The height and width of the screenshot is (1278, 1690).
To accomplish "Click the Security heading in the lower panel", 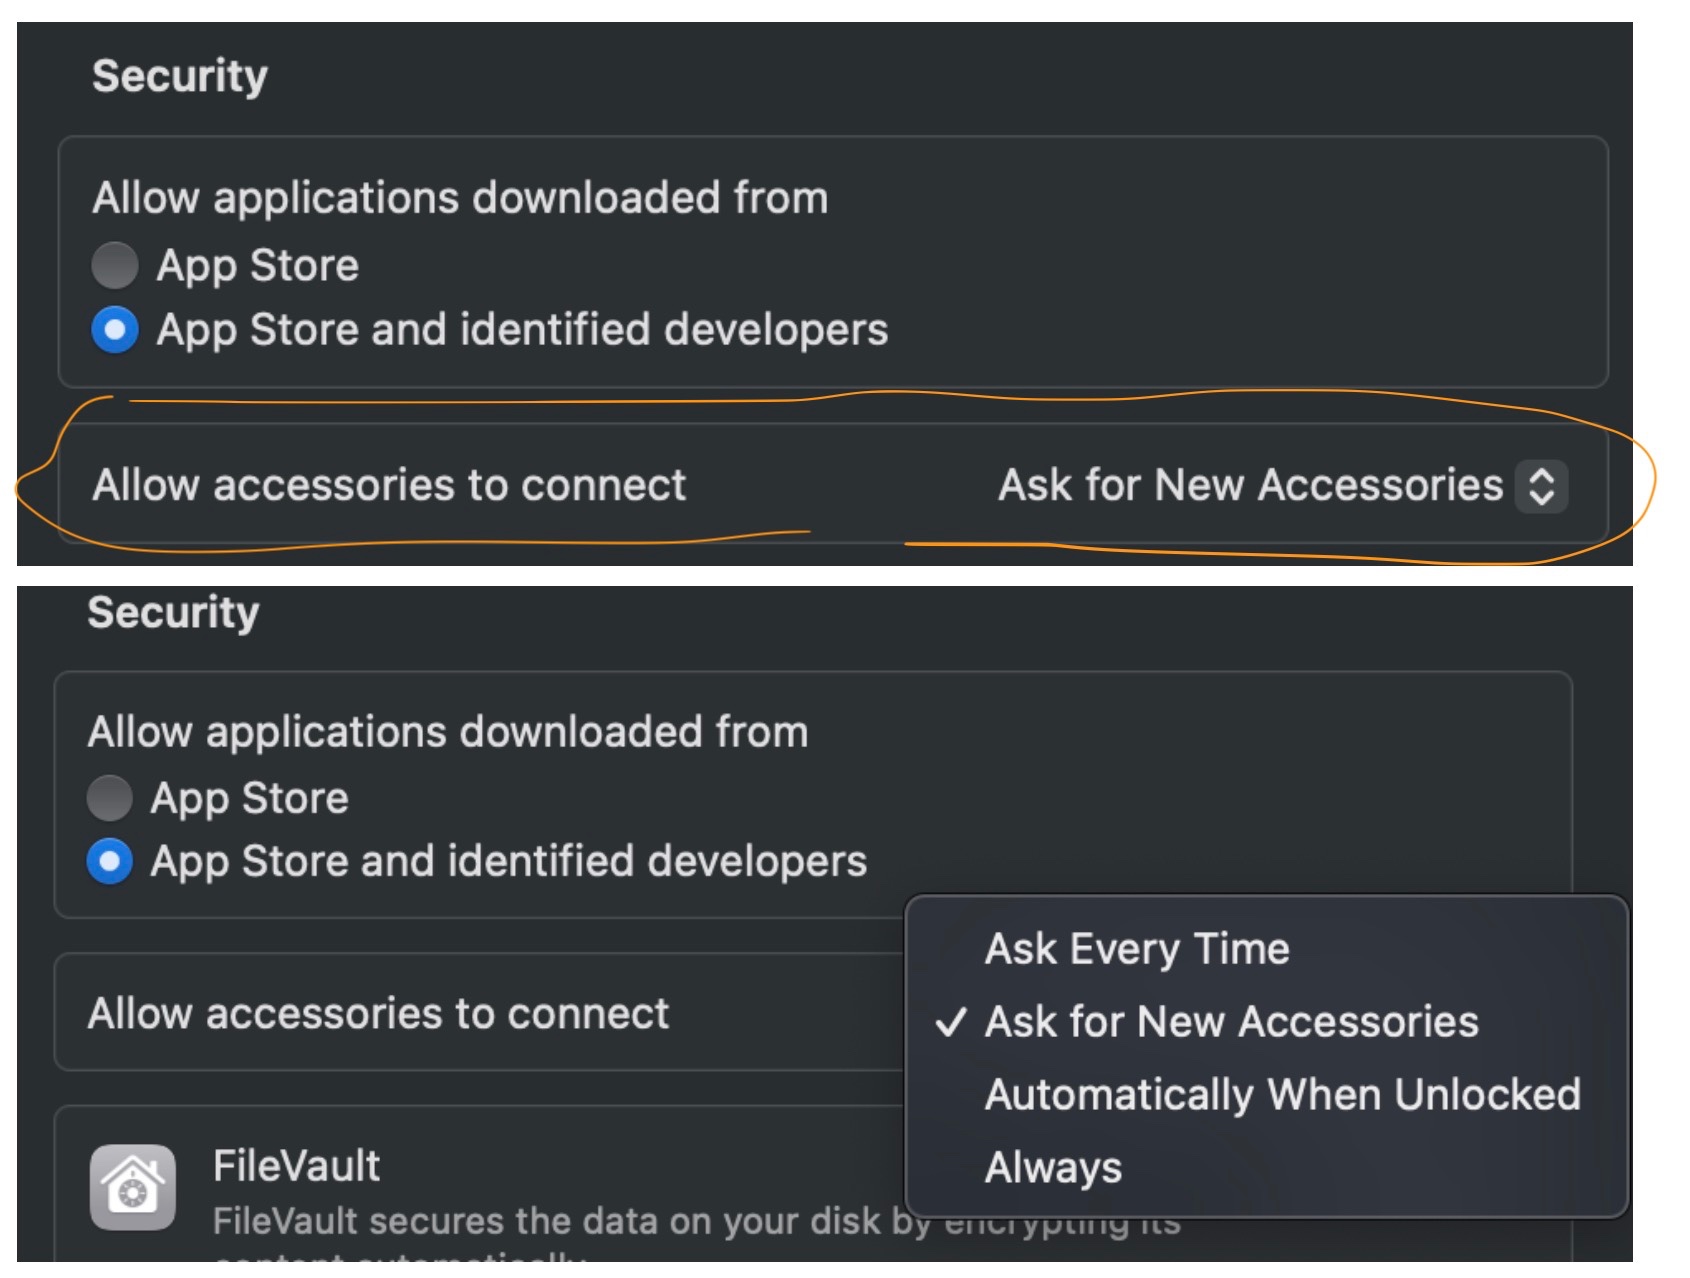I will coord(173,612).
